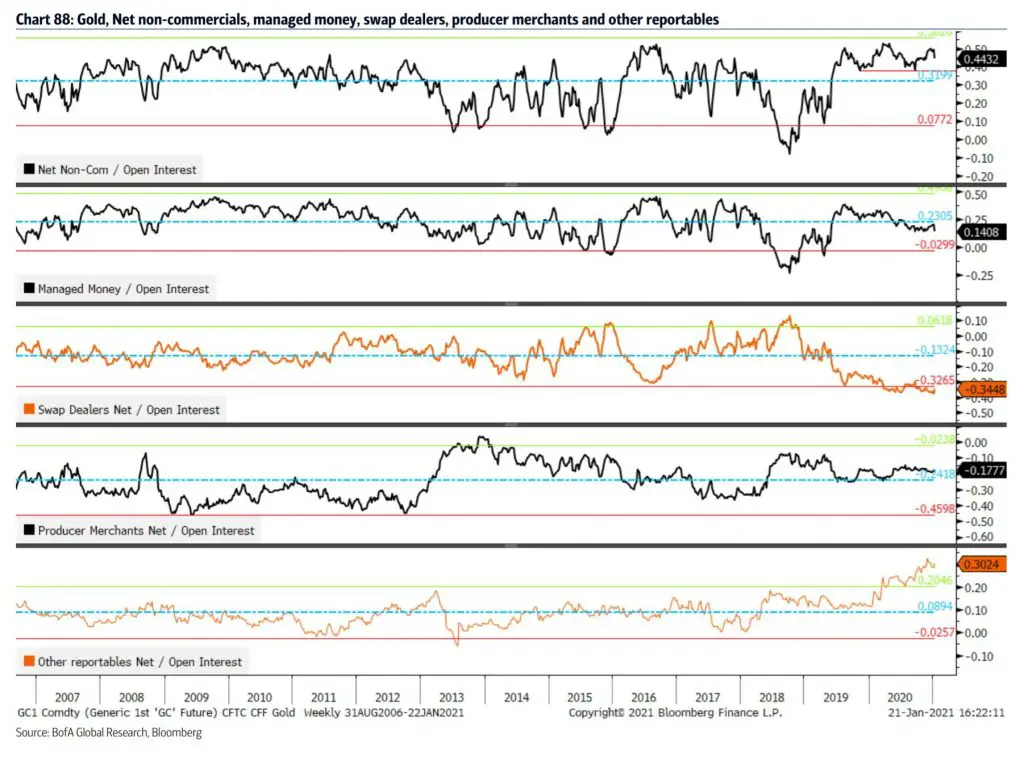Click the 'Source: BofA Global Research, Bloomberg' line
Screen dimensions: 1024x772
pos(108,732)
